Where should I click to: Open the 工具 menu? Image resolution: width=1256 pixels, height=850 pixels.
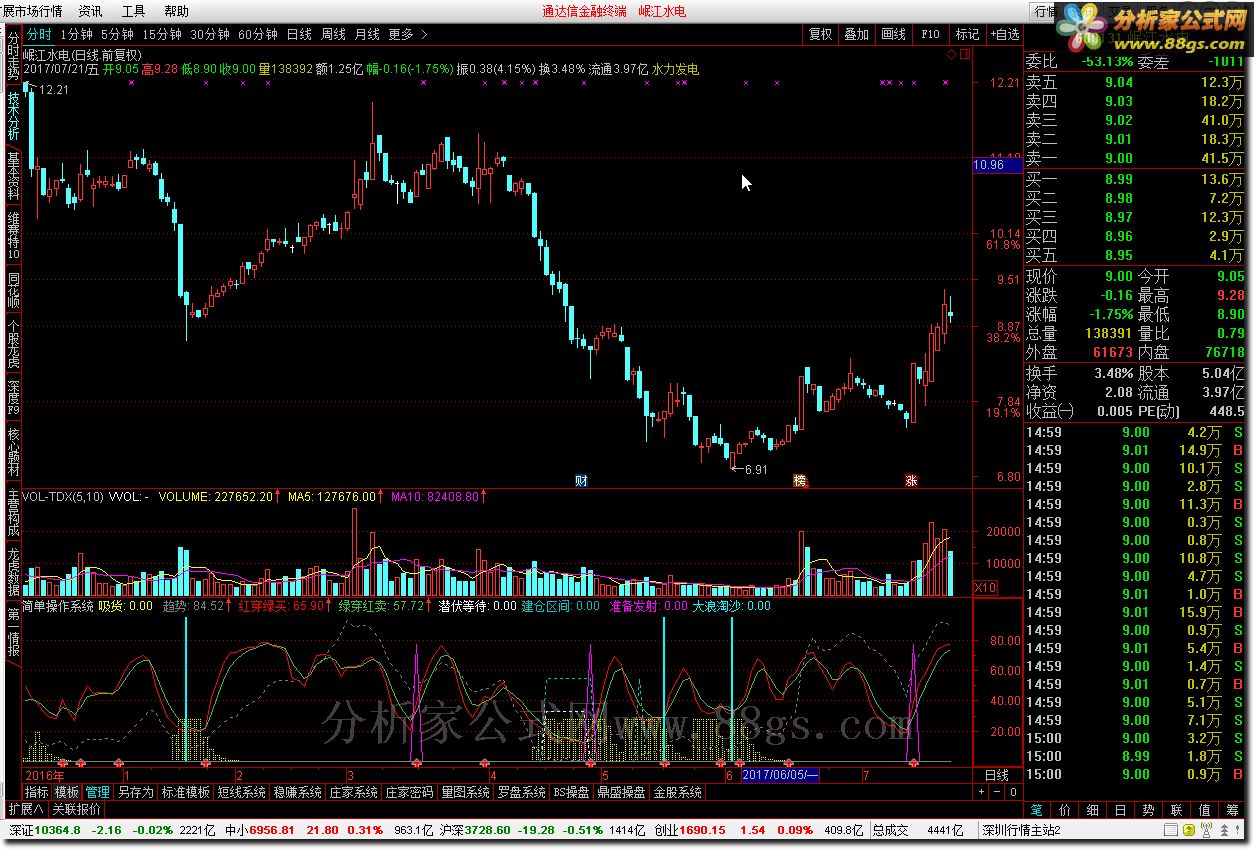[x=133, y=11]
